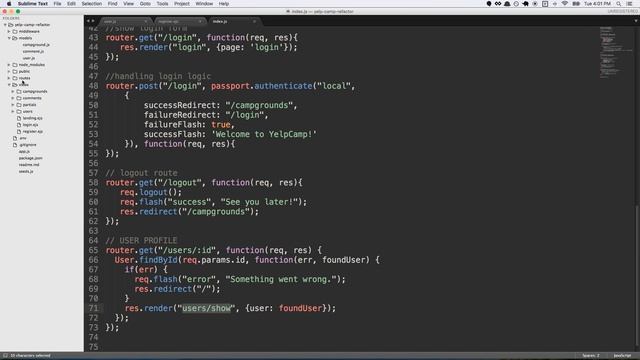This screenshot has width=640, height=360.
Task: Open the Find menu
Action: pos(112,4)
